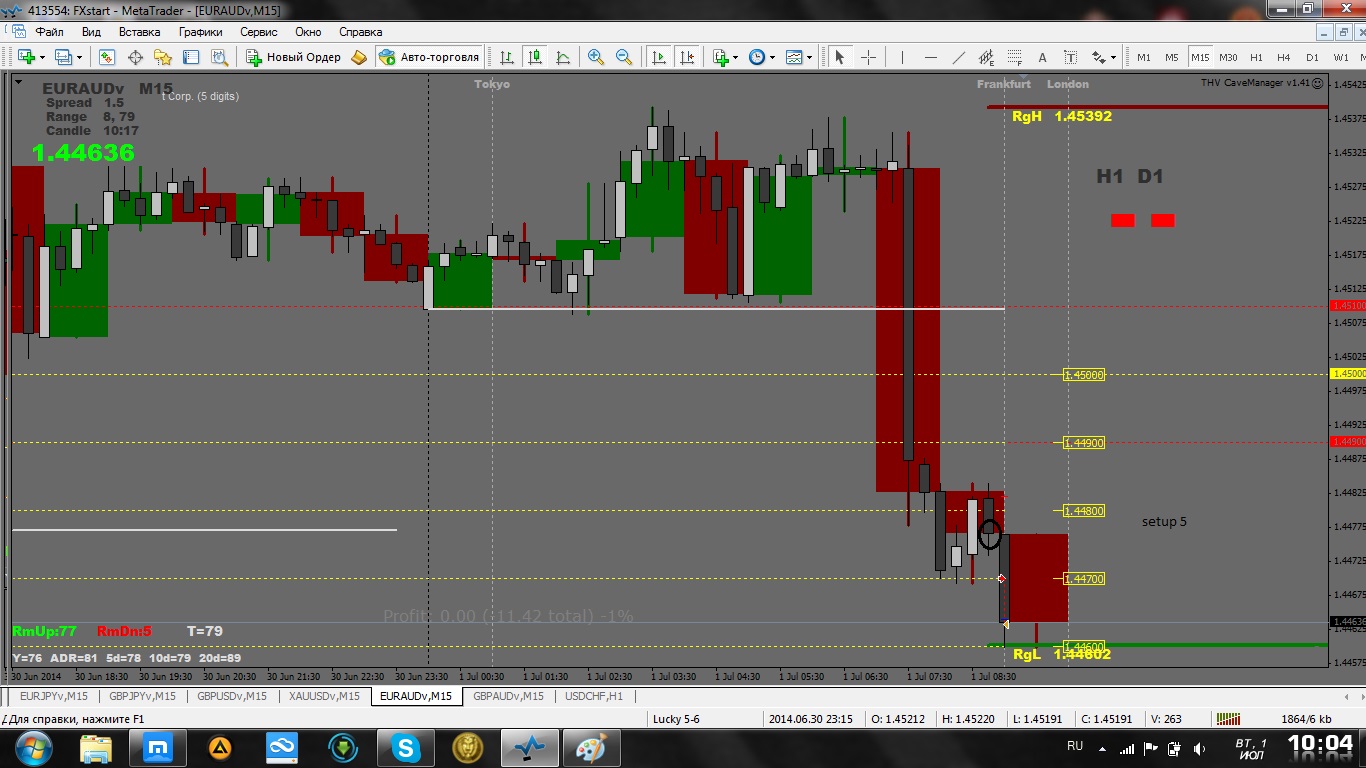
Task: Click the Новый Ордер button
Action: click(294, 57)
